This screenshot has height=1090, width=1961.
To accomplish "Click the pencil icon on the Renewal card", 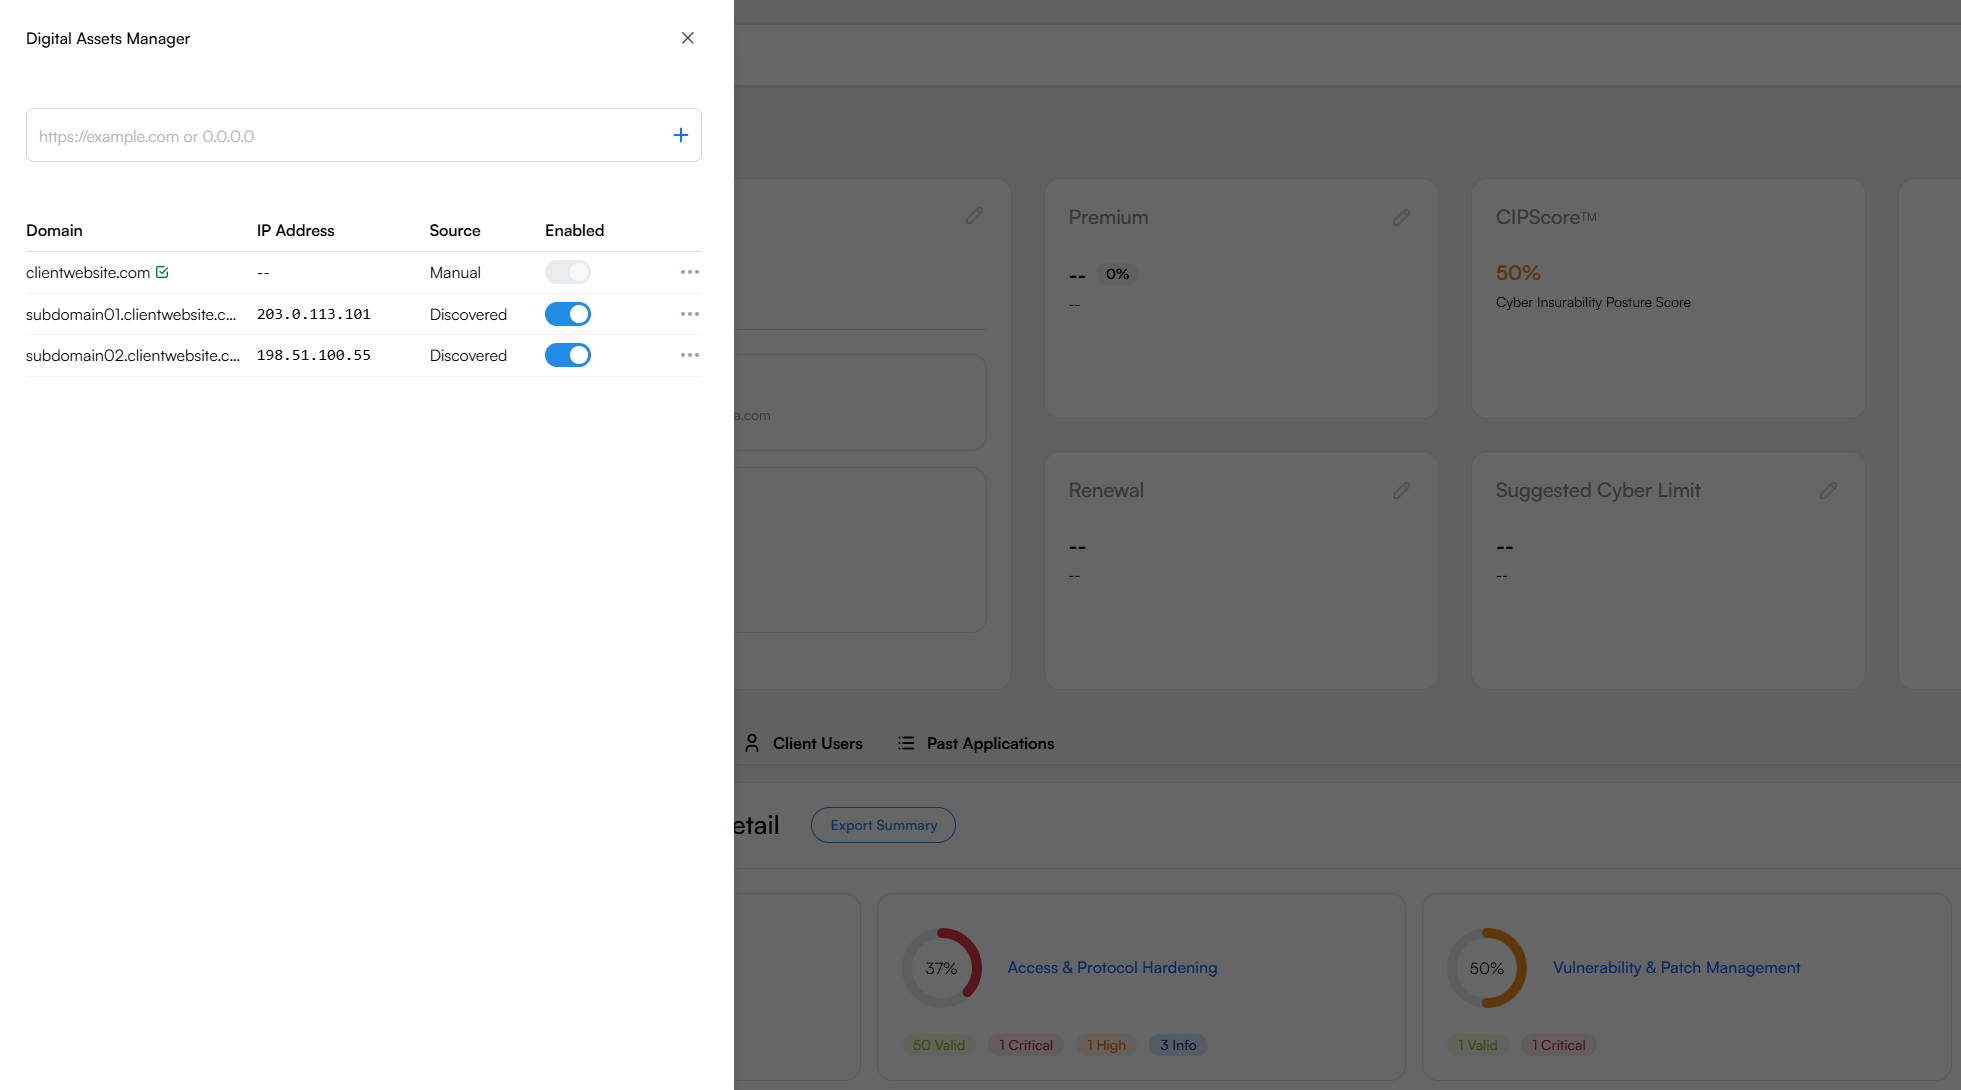I will 1402,489.
